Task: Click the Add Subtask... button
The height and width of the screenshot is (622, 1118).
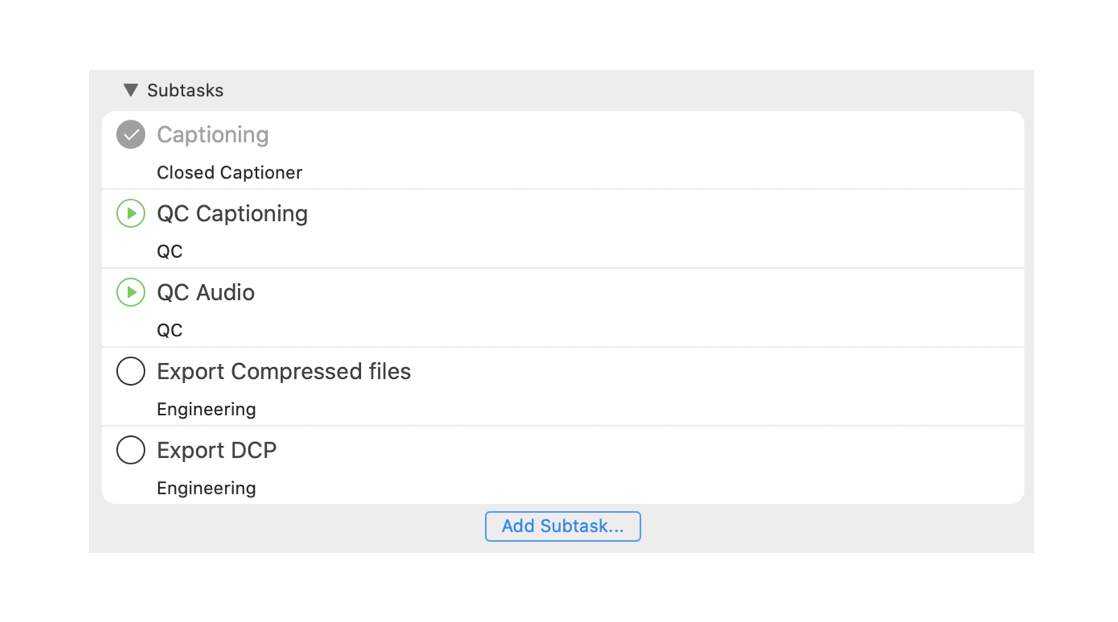Action: tap(563, 526)
